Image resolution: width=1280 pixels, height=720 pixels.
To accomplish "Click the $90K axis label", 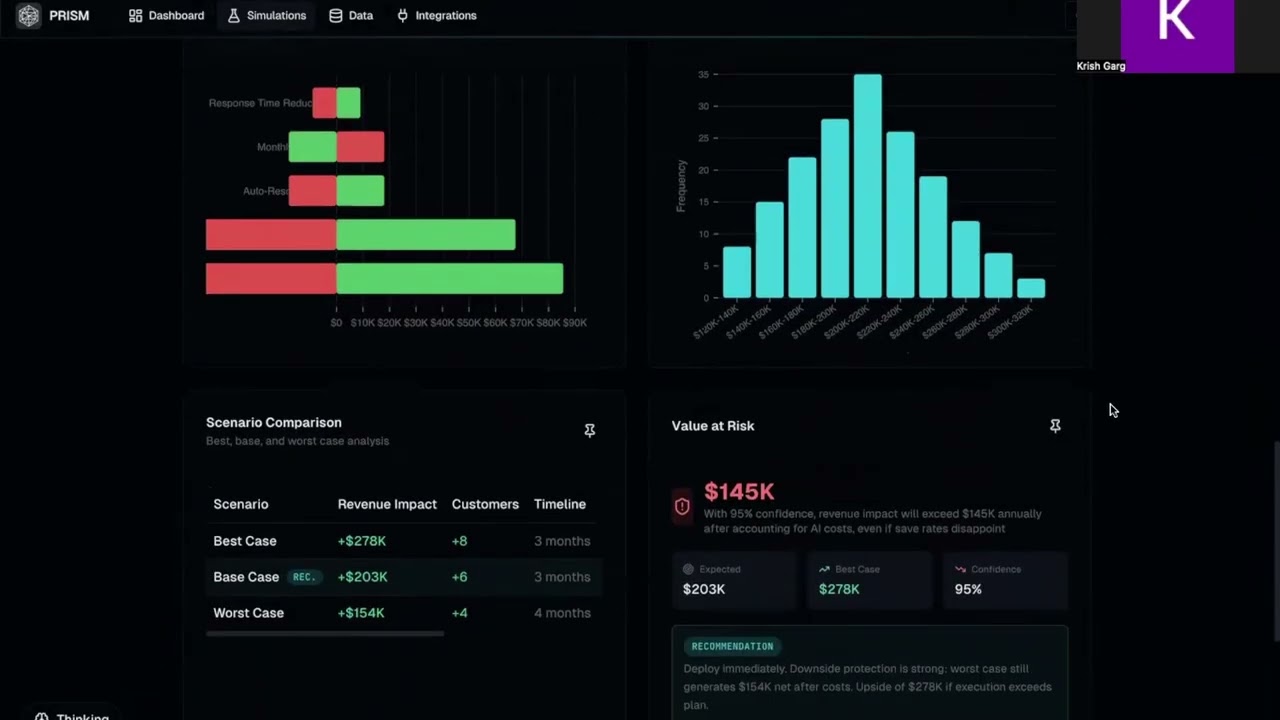I will 575,323.
